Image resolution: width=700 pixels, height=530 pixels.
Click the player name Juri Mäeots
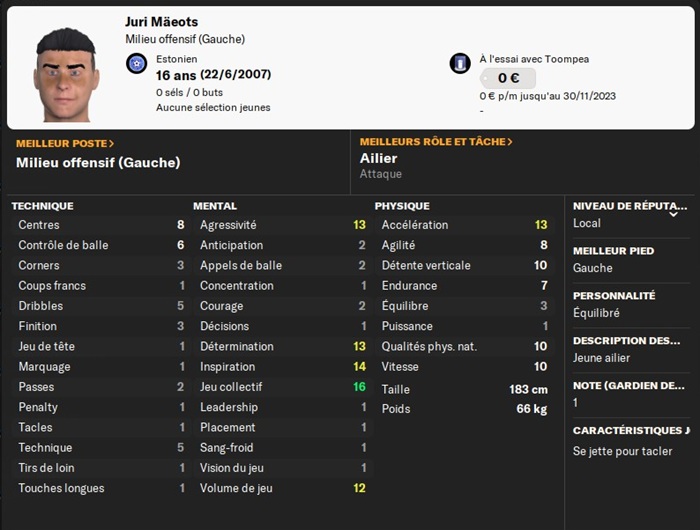[160, 21]
